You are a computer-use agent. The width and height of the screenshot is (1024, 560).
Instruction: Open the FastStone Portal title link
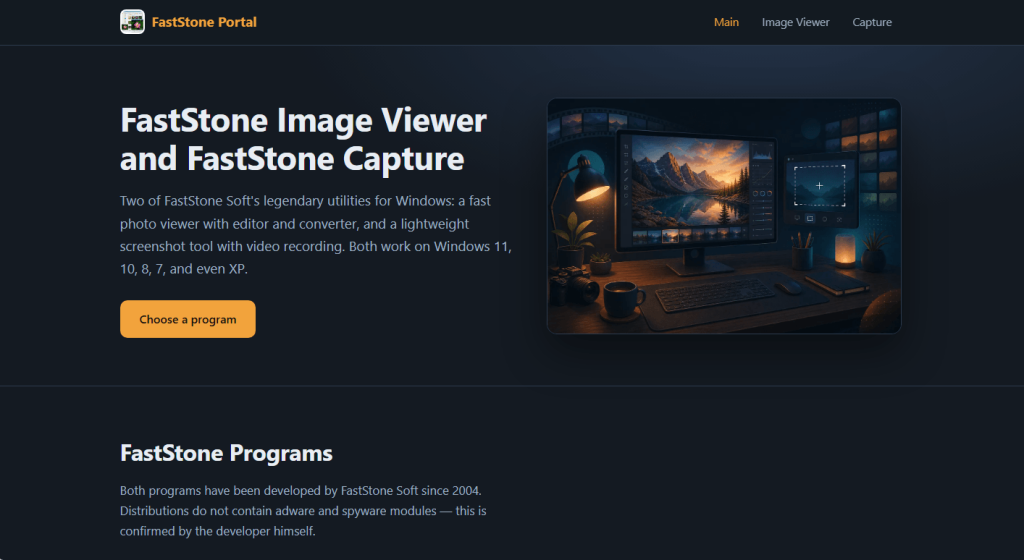204,22
